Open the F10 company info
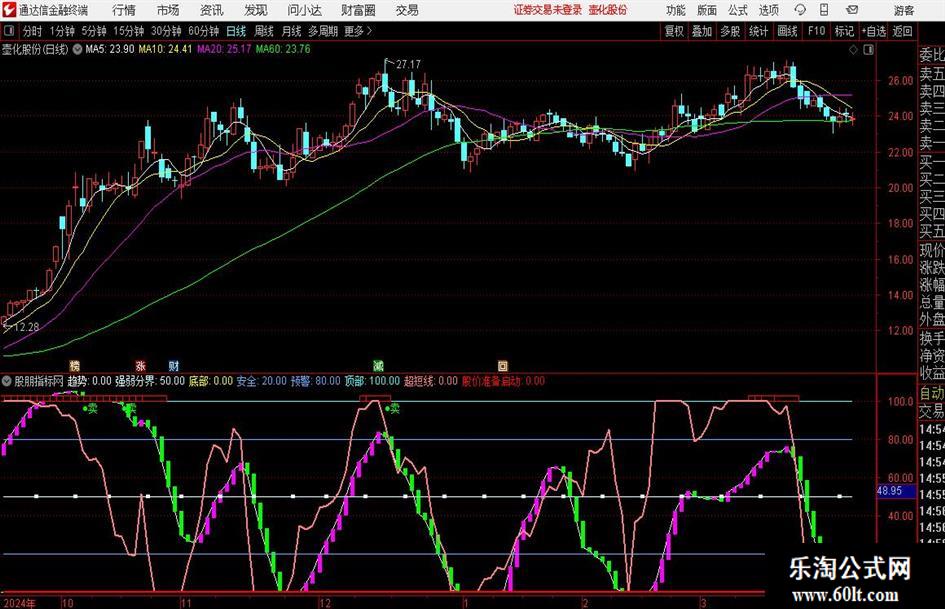The width and height of the screenshot is (945, 609). [x=816, y=31]
